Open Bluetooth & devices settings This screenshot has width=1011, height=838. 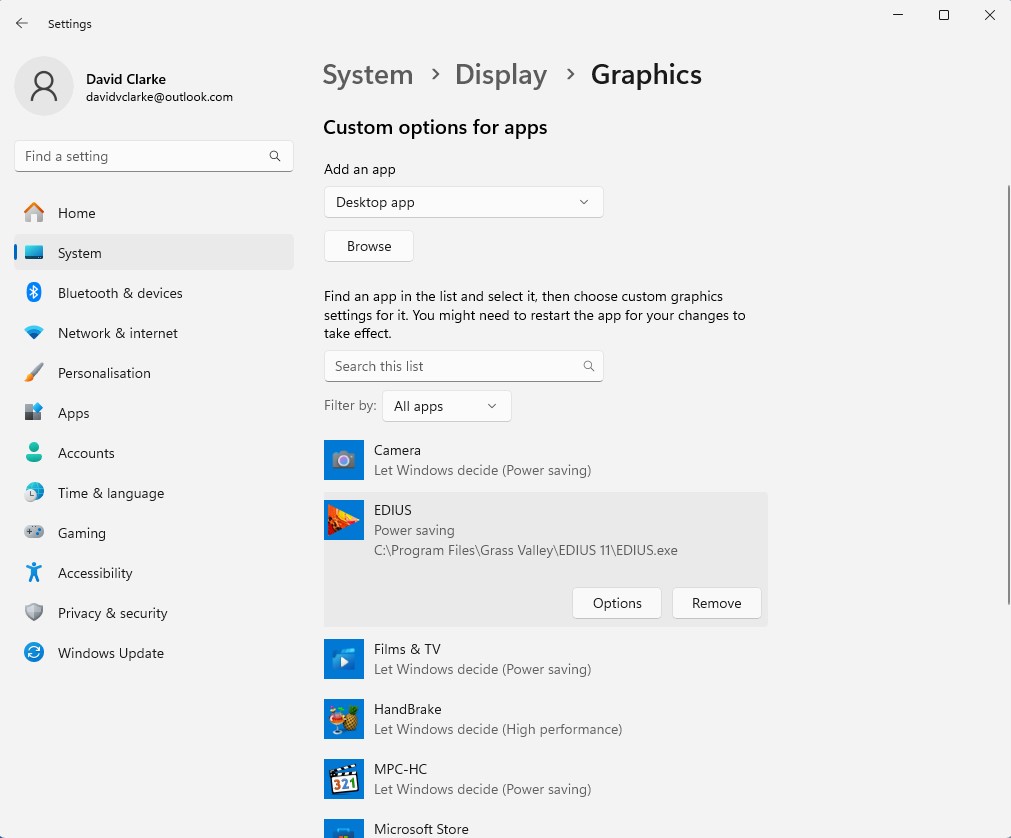[153, 293]
